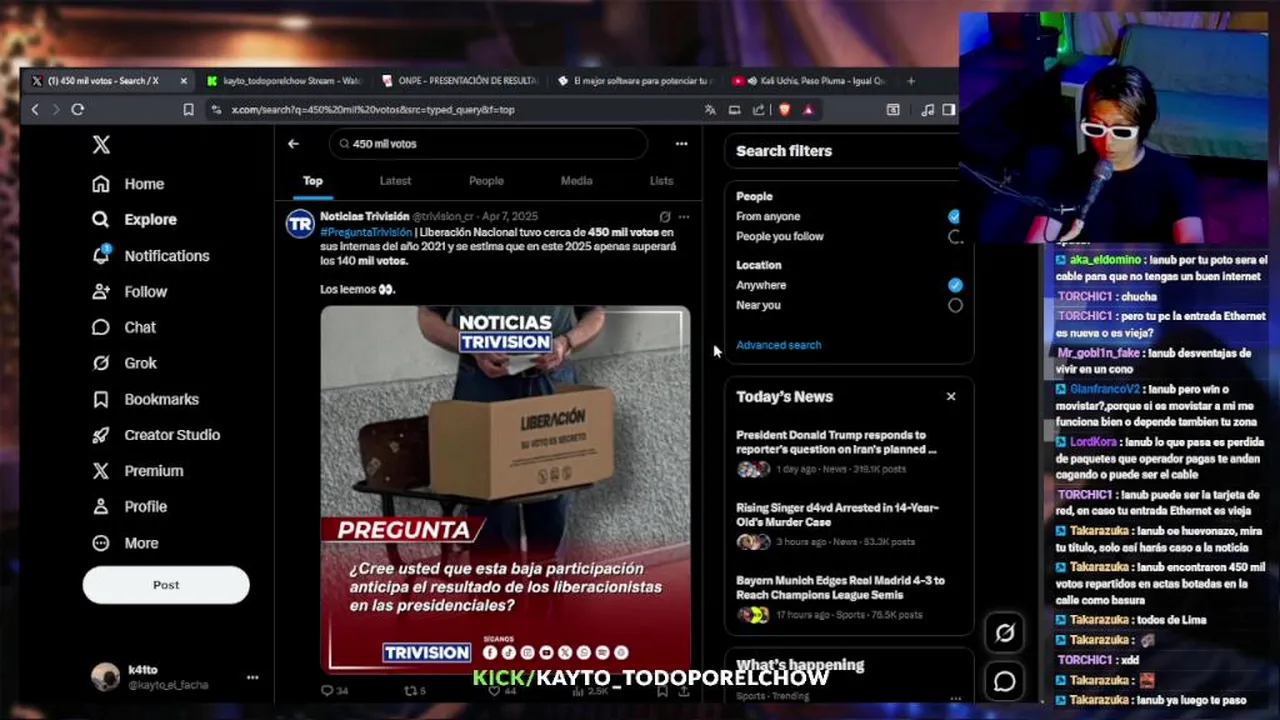Open the Follow page

129,292
